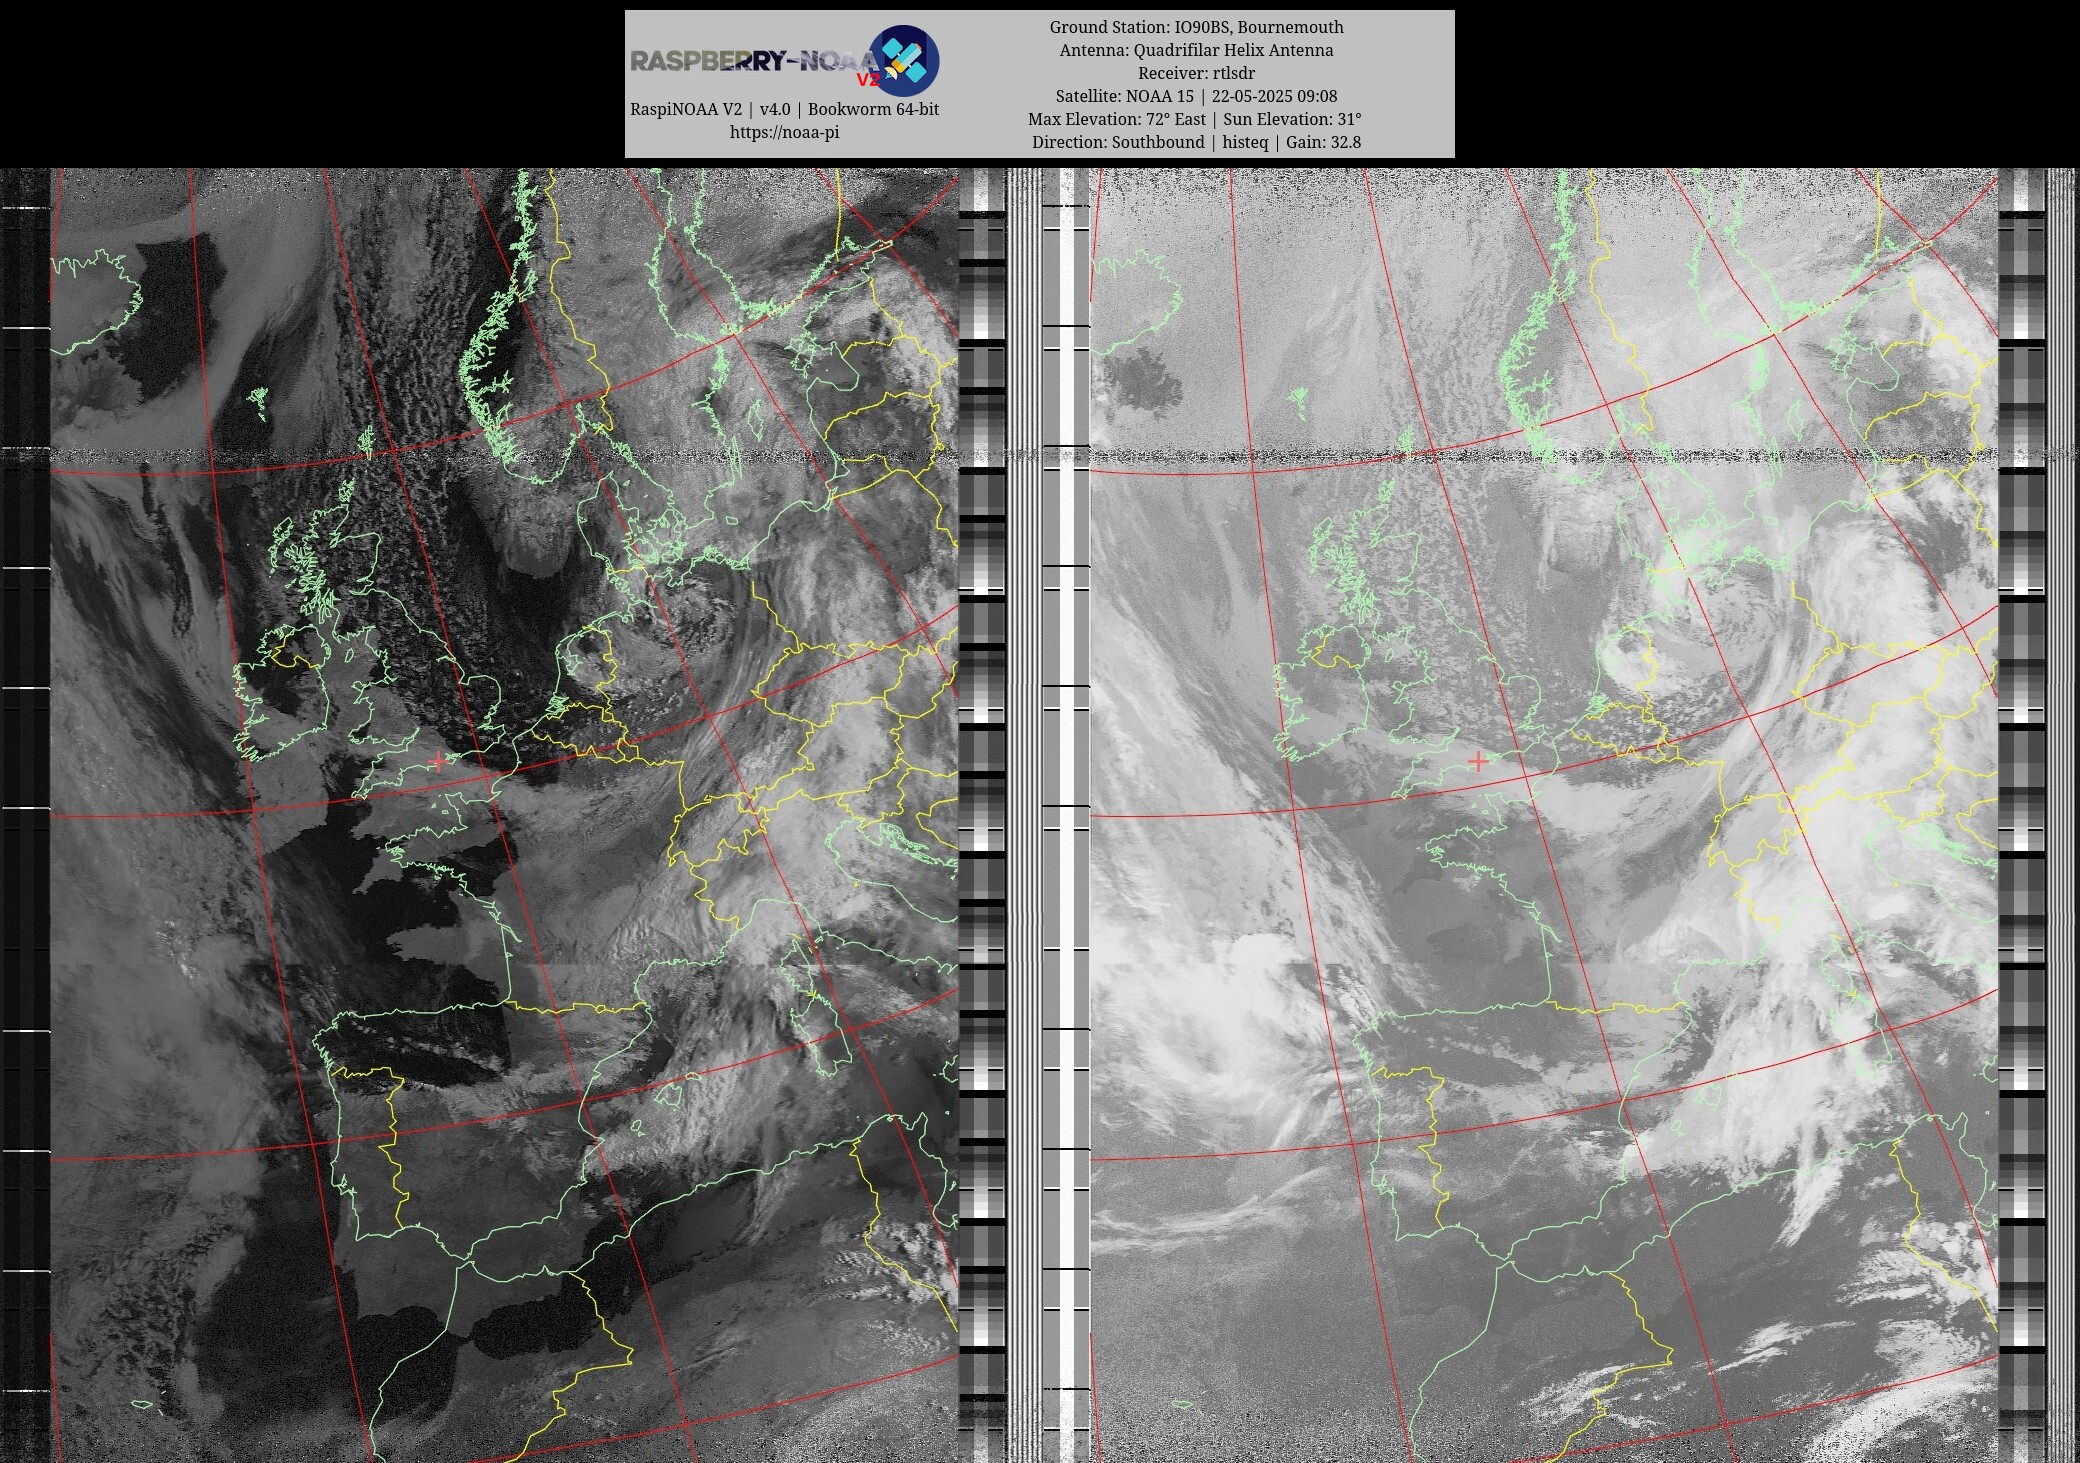
Task: Click the 'Antenna: Quadrifilar Helix Antenna' line
Action: pos(1196,50)
